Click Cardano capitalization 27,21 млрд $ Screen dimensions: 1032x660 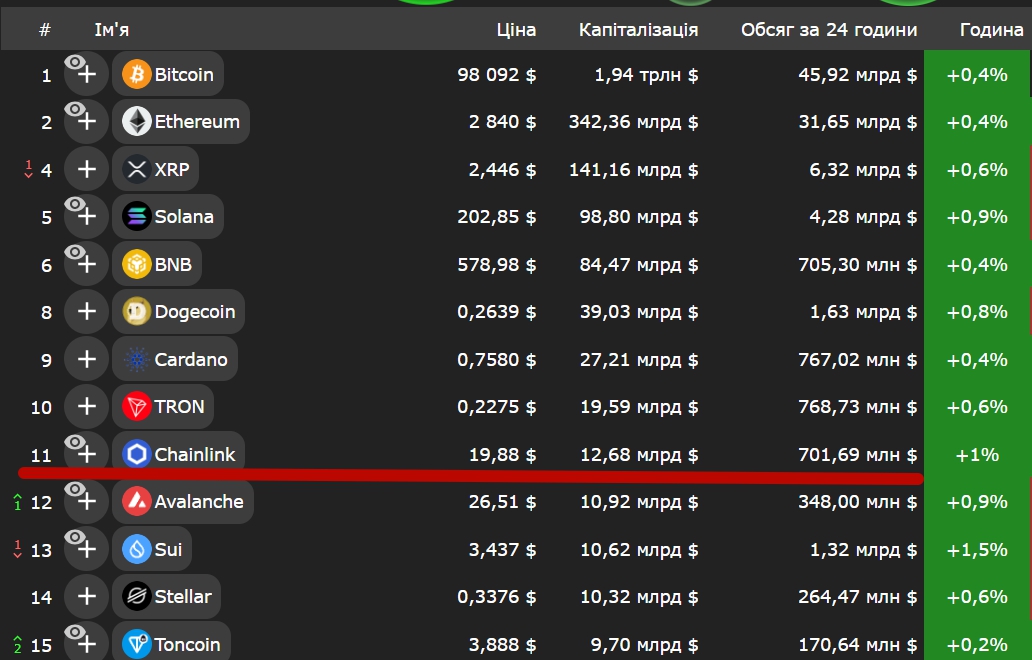pyautogui.click(x=639, y=359)
